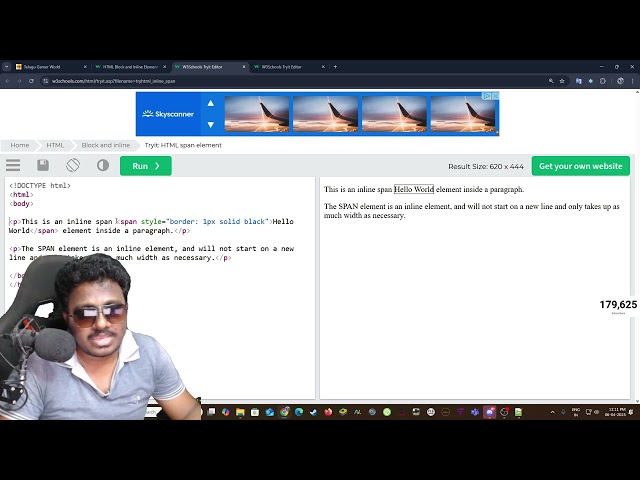Screen dimensions: 640x480
Task: Click the Skyscanner logo in the ad
Action: tap(168, 114)
